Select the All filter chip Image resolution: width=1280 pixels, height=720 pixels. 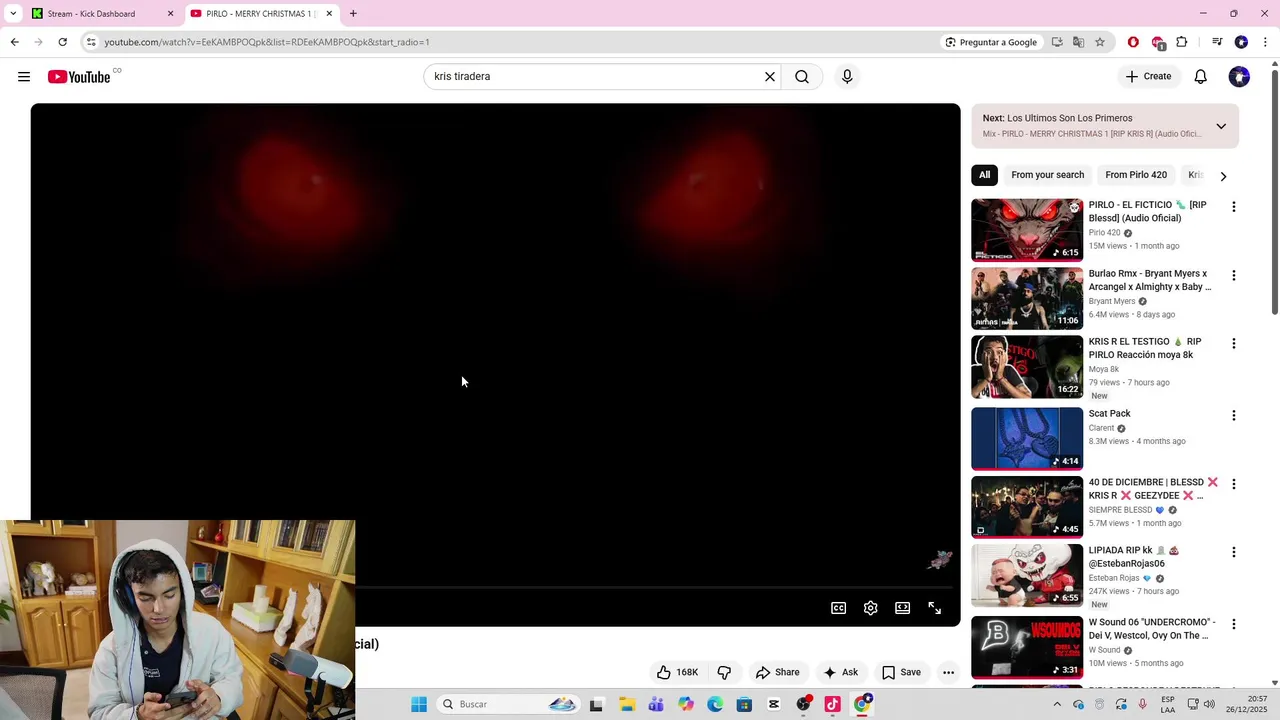coord(984,175)
